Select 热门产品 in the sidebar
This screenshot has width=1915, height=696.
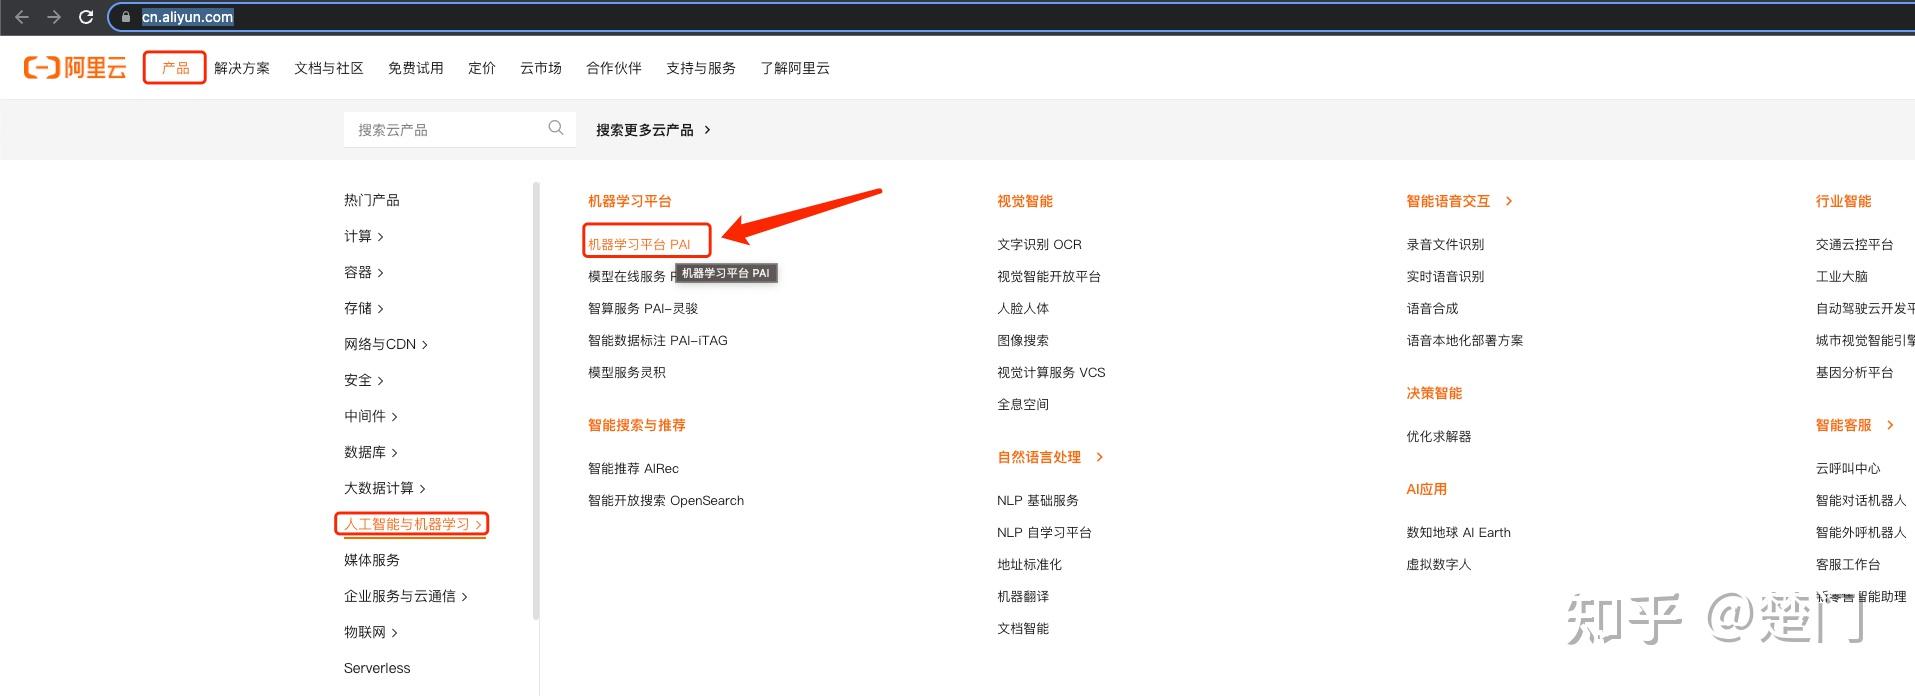tap(372, 200)
